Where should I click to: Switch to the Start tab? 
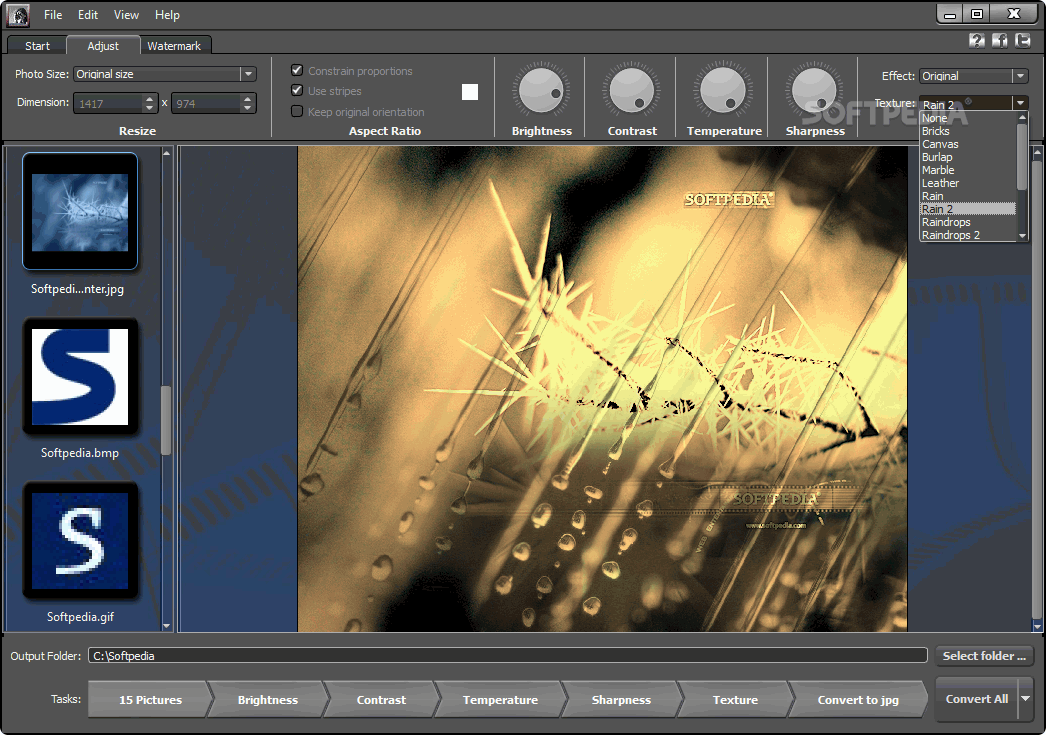[x=37, y=46]
